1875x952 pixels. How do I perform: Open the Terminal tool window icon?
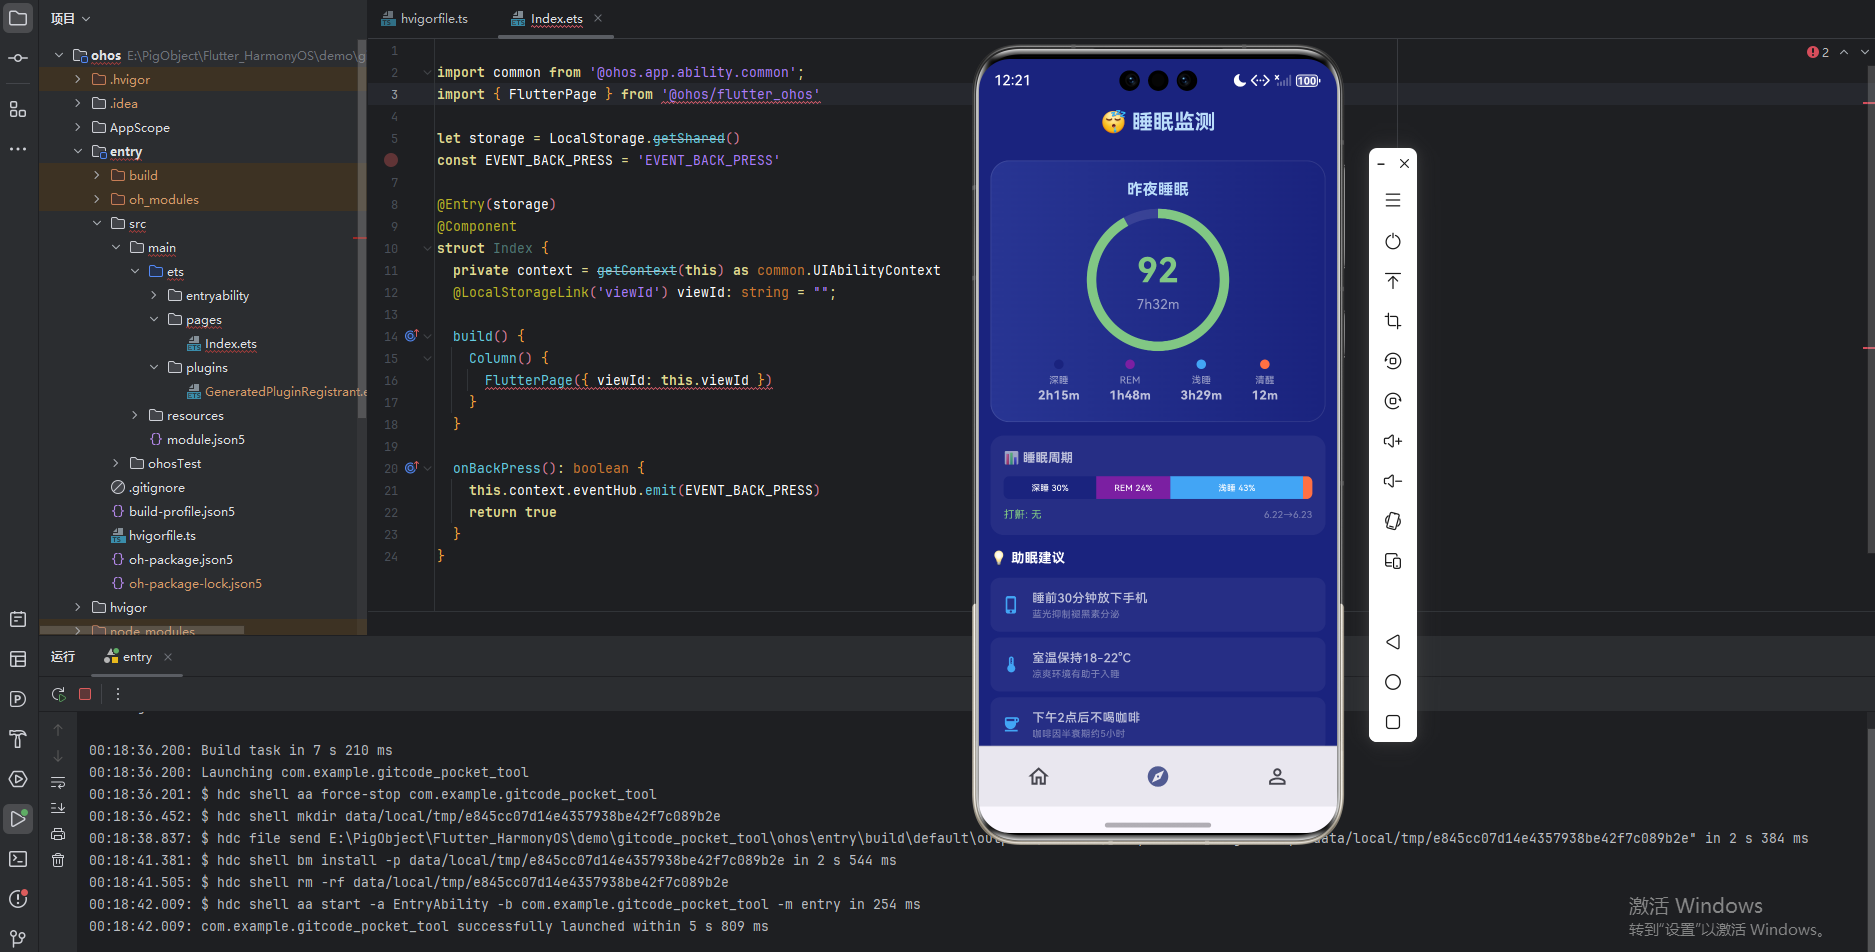18,859
